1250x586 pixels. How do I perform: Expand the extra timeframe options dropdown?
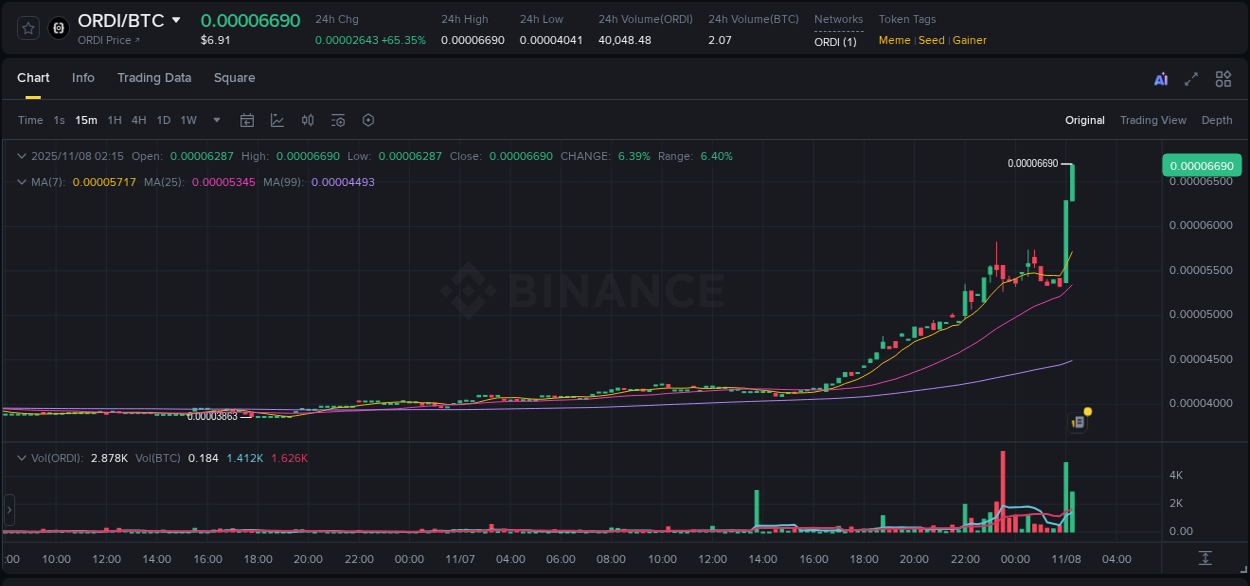click(215, 120)
